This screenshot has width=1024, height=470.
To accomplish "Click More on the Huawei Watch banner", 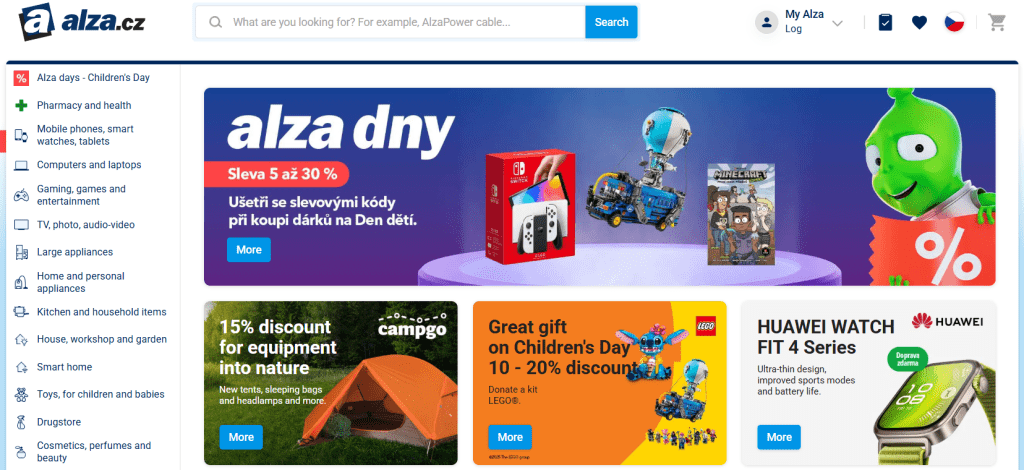I will point(779,437).
